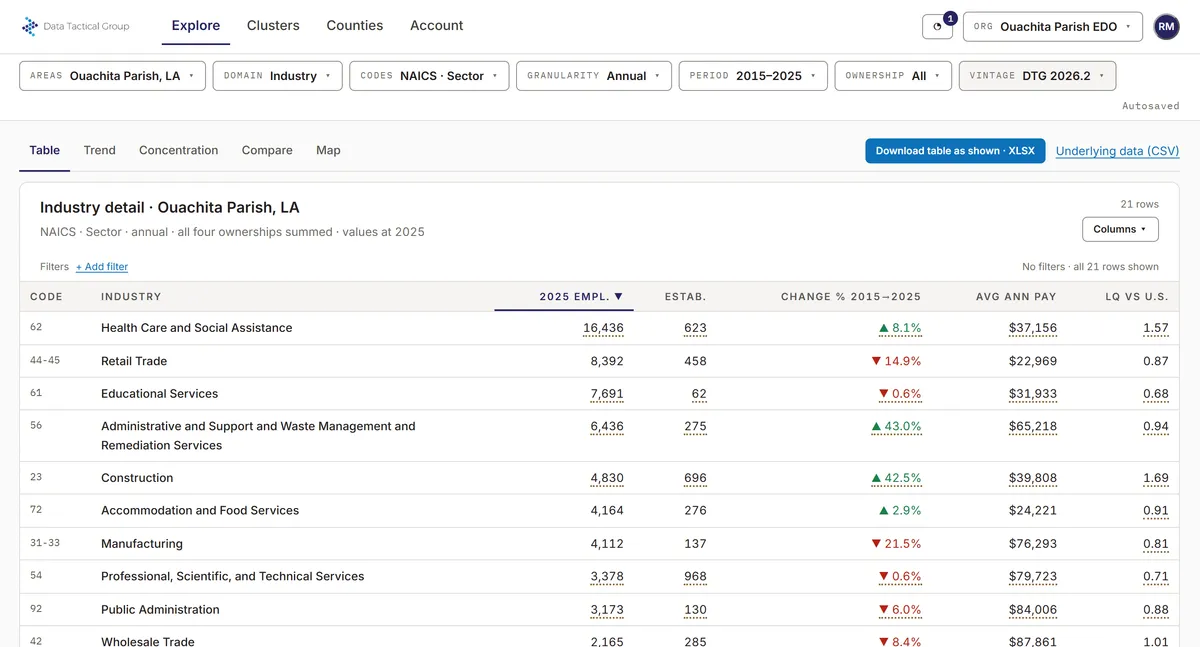
Task: Click the ▼ 14.9% change value
Action: (896, 361)
